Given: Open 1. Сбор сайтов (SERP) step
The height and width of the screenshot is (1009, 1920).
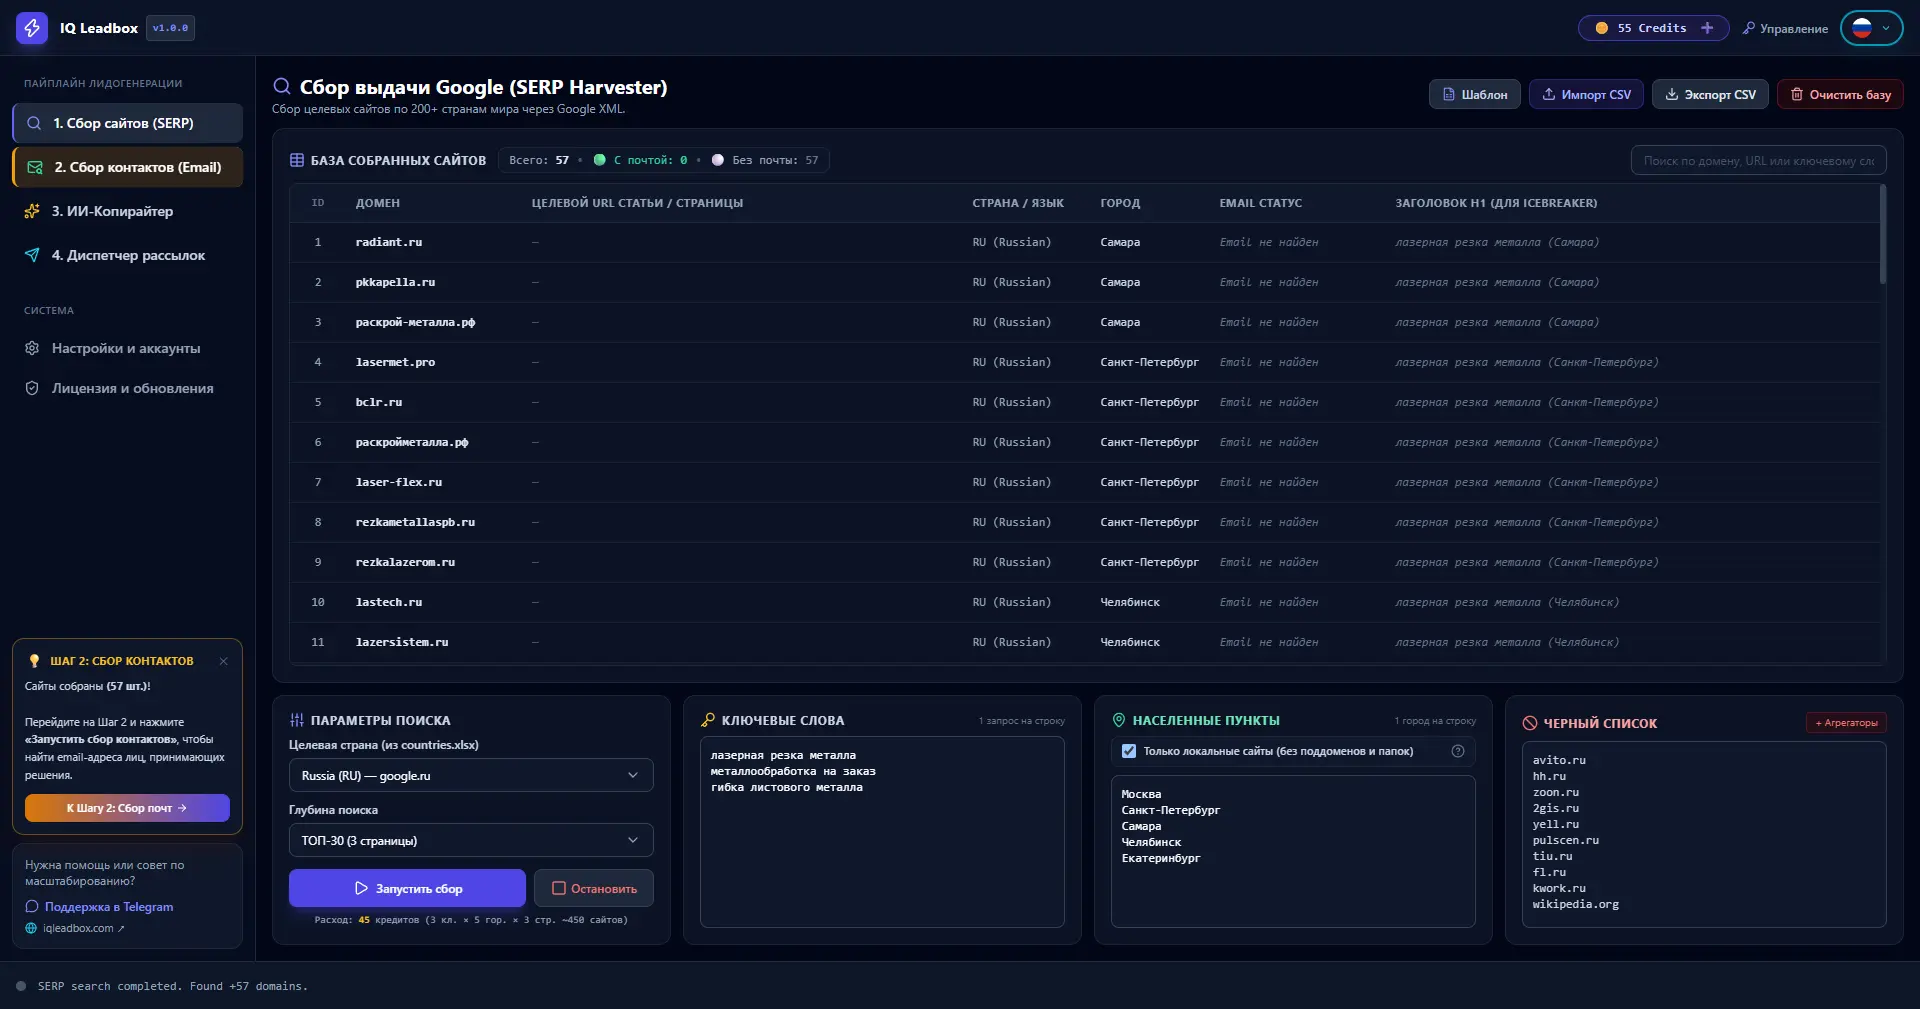Looking at the screenshot, I should pos(127,123).
